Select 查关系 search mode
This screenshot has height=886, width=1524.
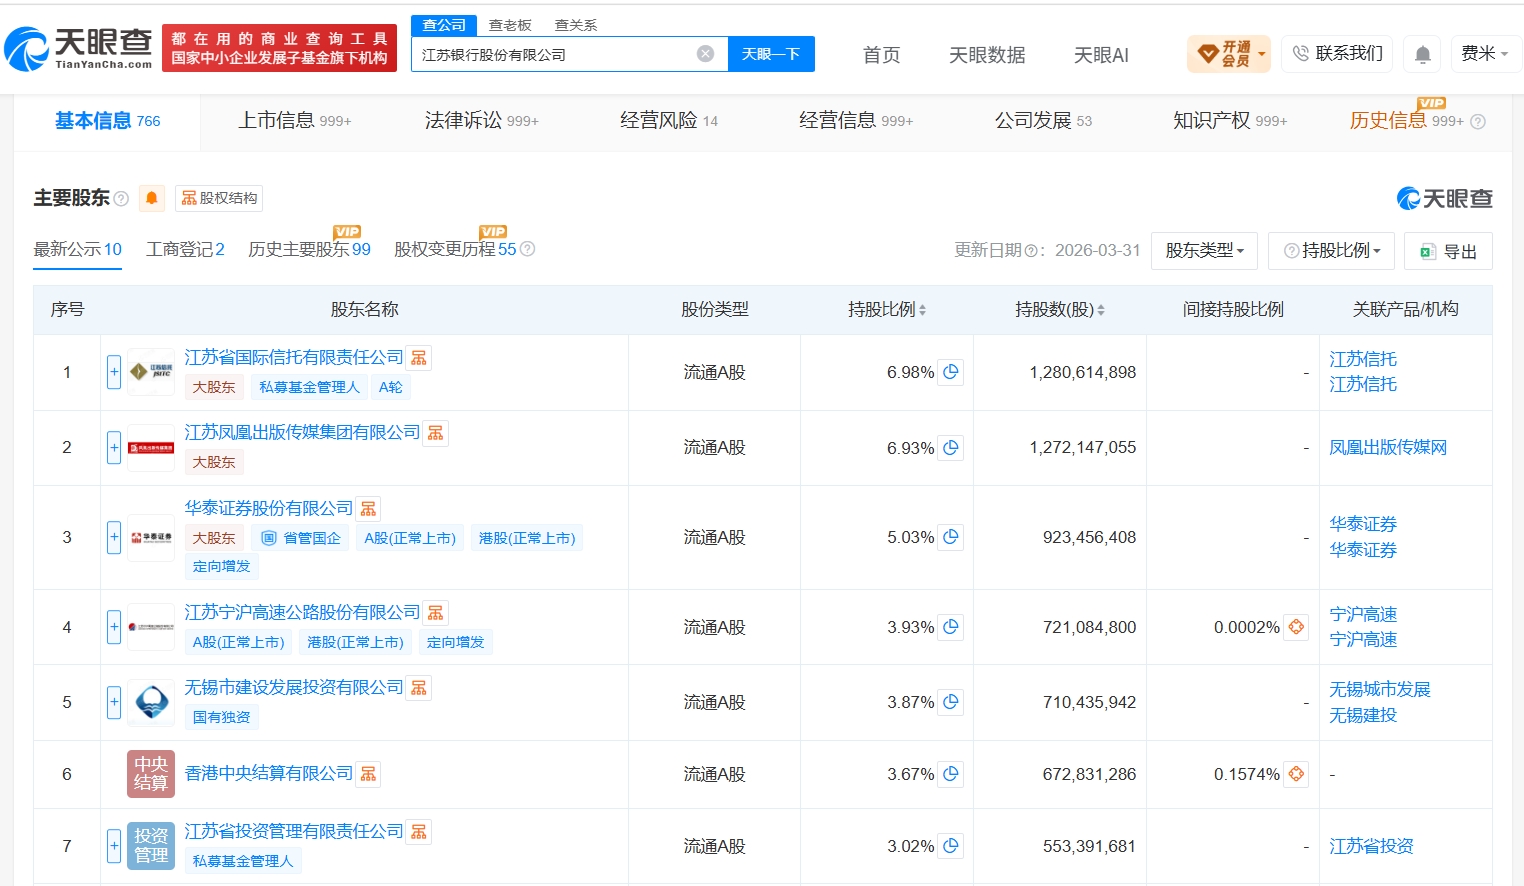click(x=576, y=25)
